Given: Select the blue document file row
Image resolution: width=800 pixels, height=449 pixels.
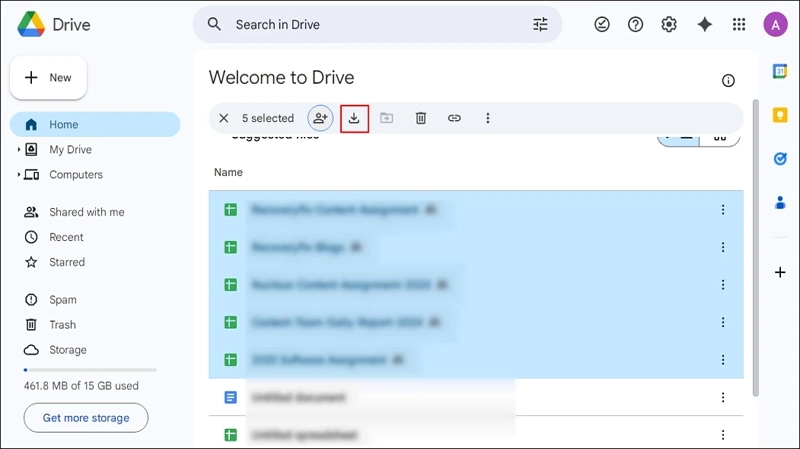Looking at the screenshot, I should [476, 397].
